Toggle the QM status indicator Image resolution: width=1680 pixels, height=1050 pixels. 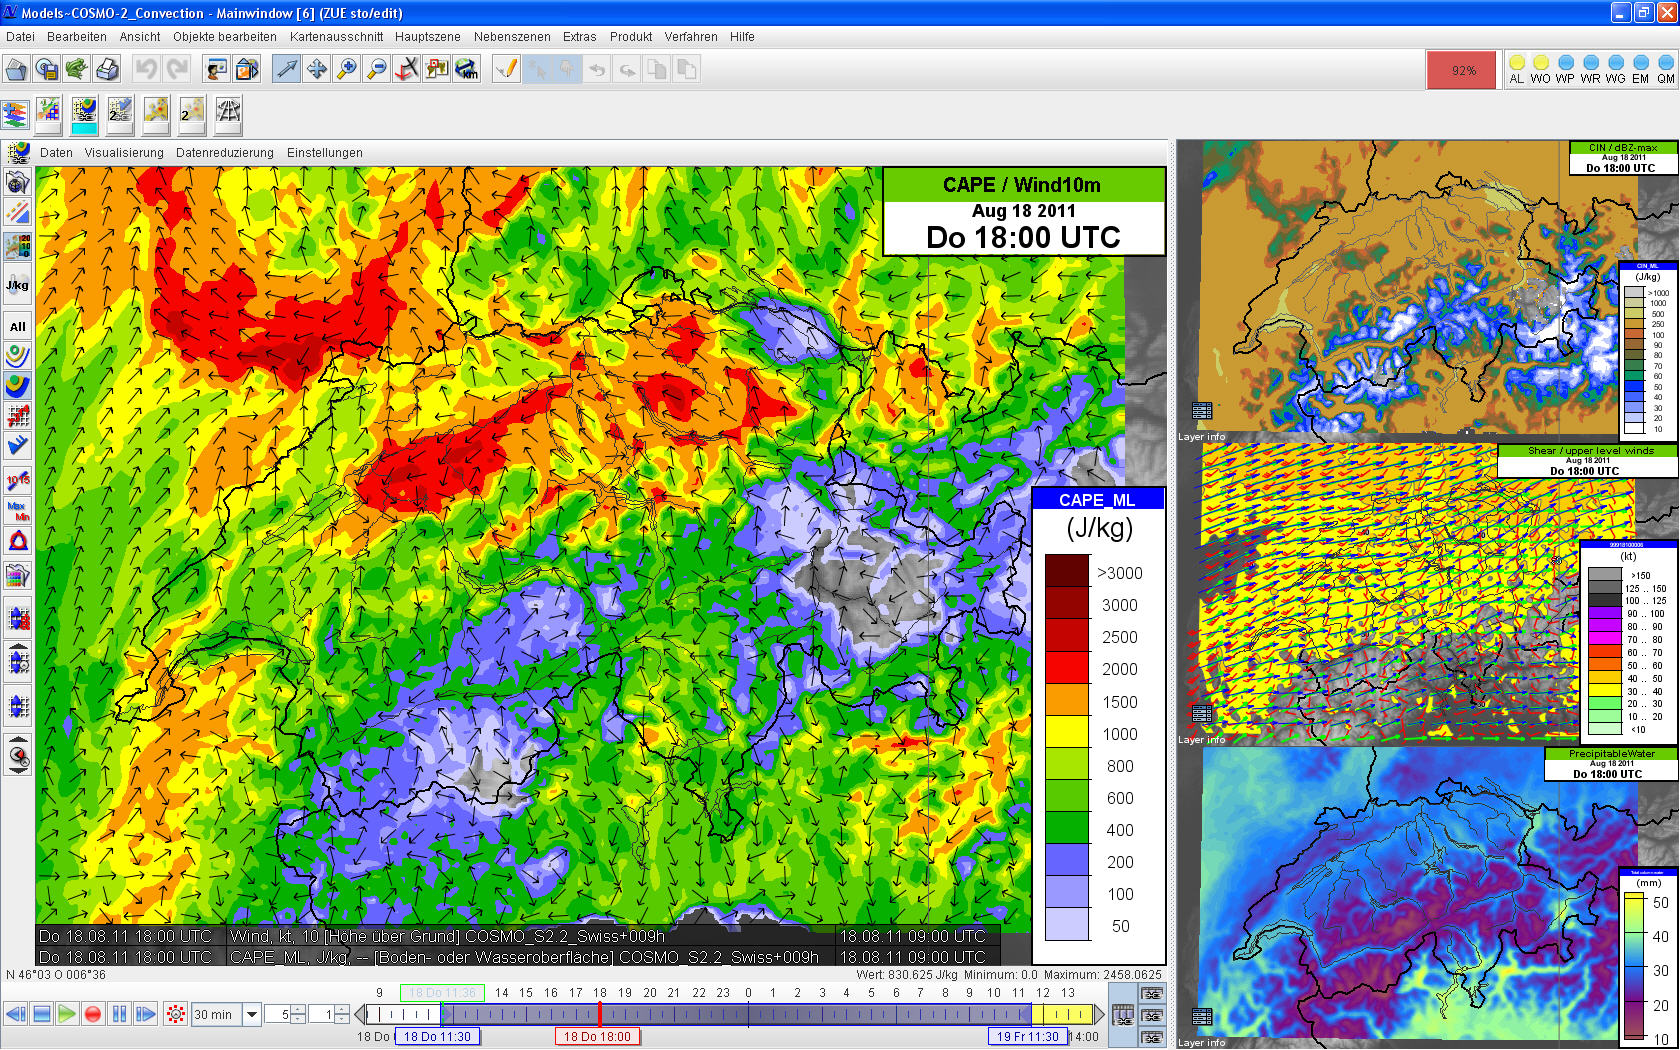(x=1665, y=70)
